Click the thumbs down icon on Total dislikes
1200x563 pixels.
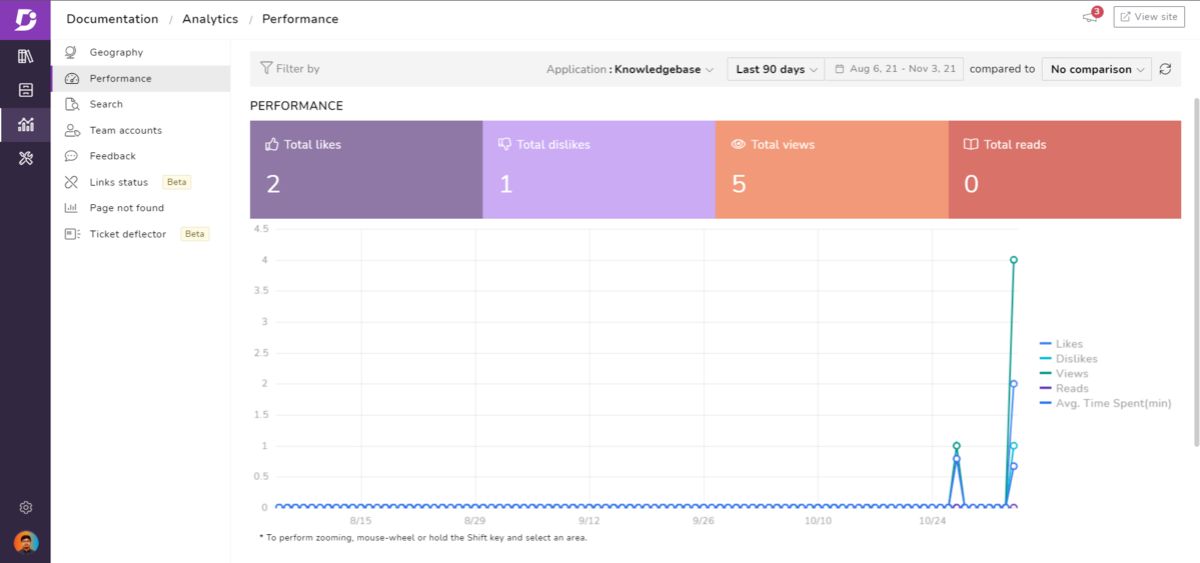pyautogui.click(x=505, y=144)
